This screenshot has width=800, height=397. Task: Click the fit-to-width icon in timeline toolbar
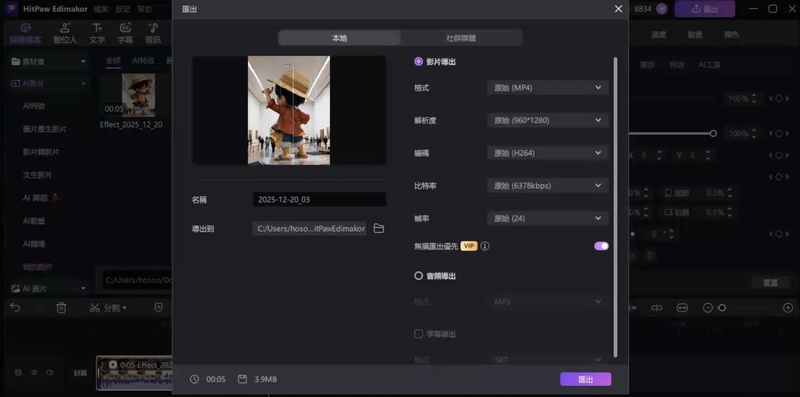tap(682, 308)
